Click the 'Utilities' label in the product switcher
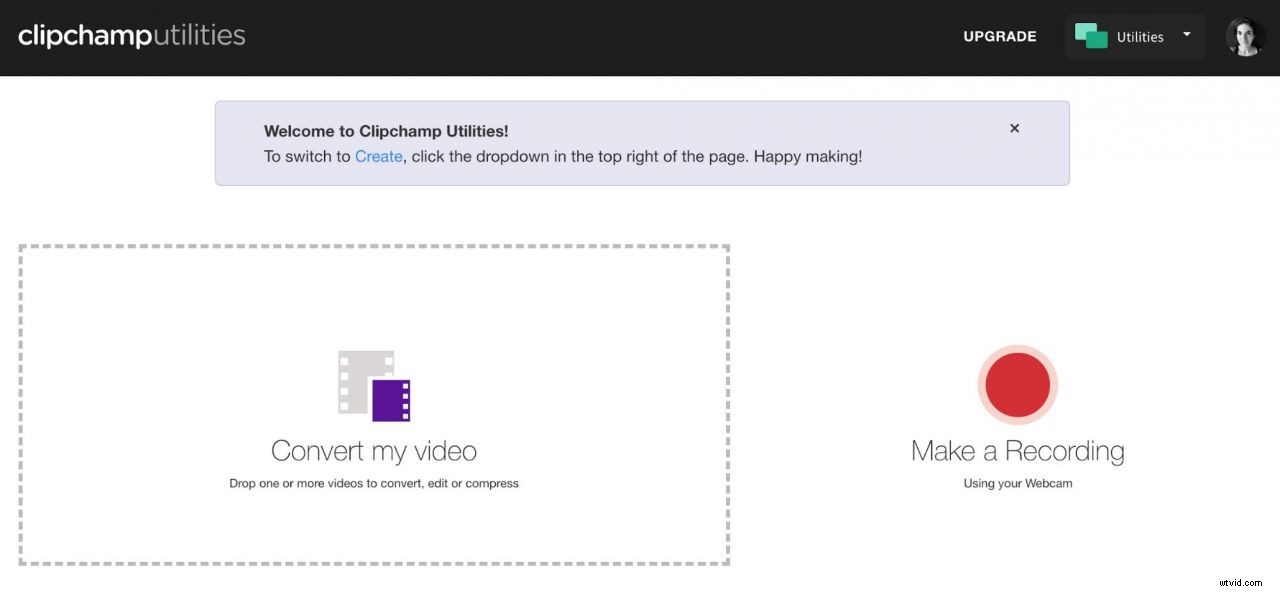Image resolution: width=1280 pixels, height=592 pixels. point(1140,37)
